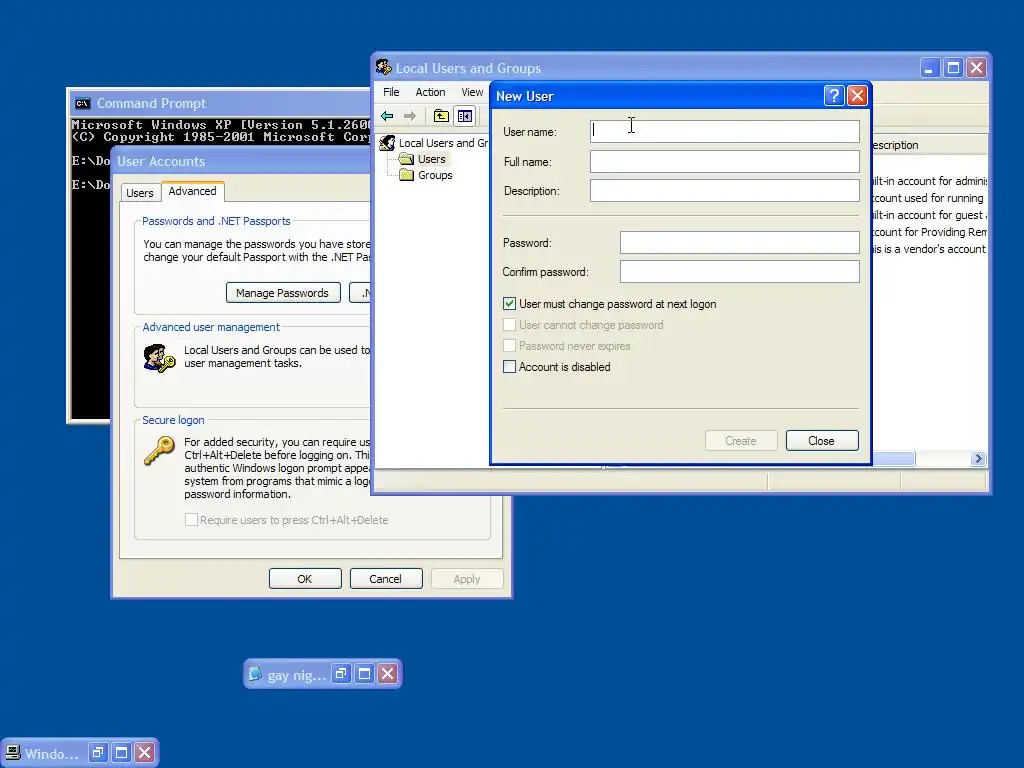The width and height of the screenshot is (1024, 768).
Task: Open the File menu in Local Users and Groups
Action: 391,92
